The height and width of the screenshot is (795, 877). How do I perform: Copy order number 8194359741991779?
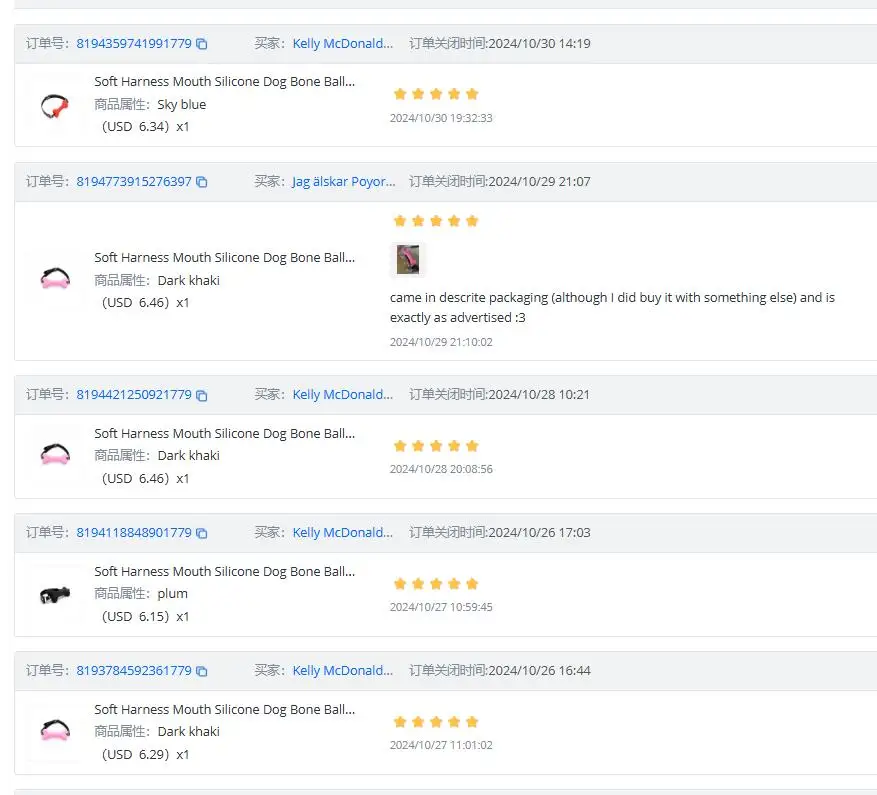point(202,44)
